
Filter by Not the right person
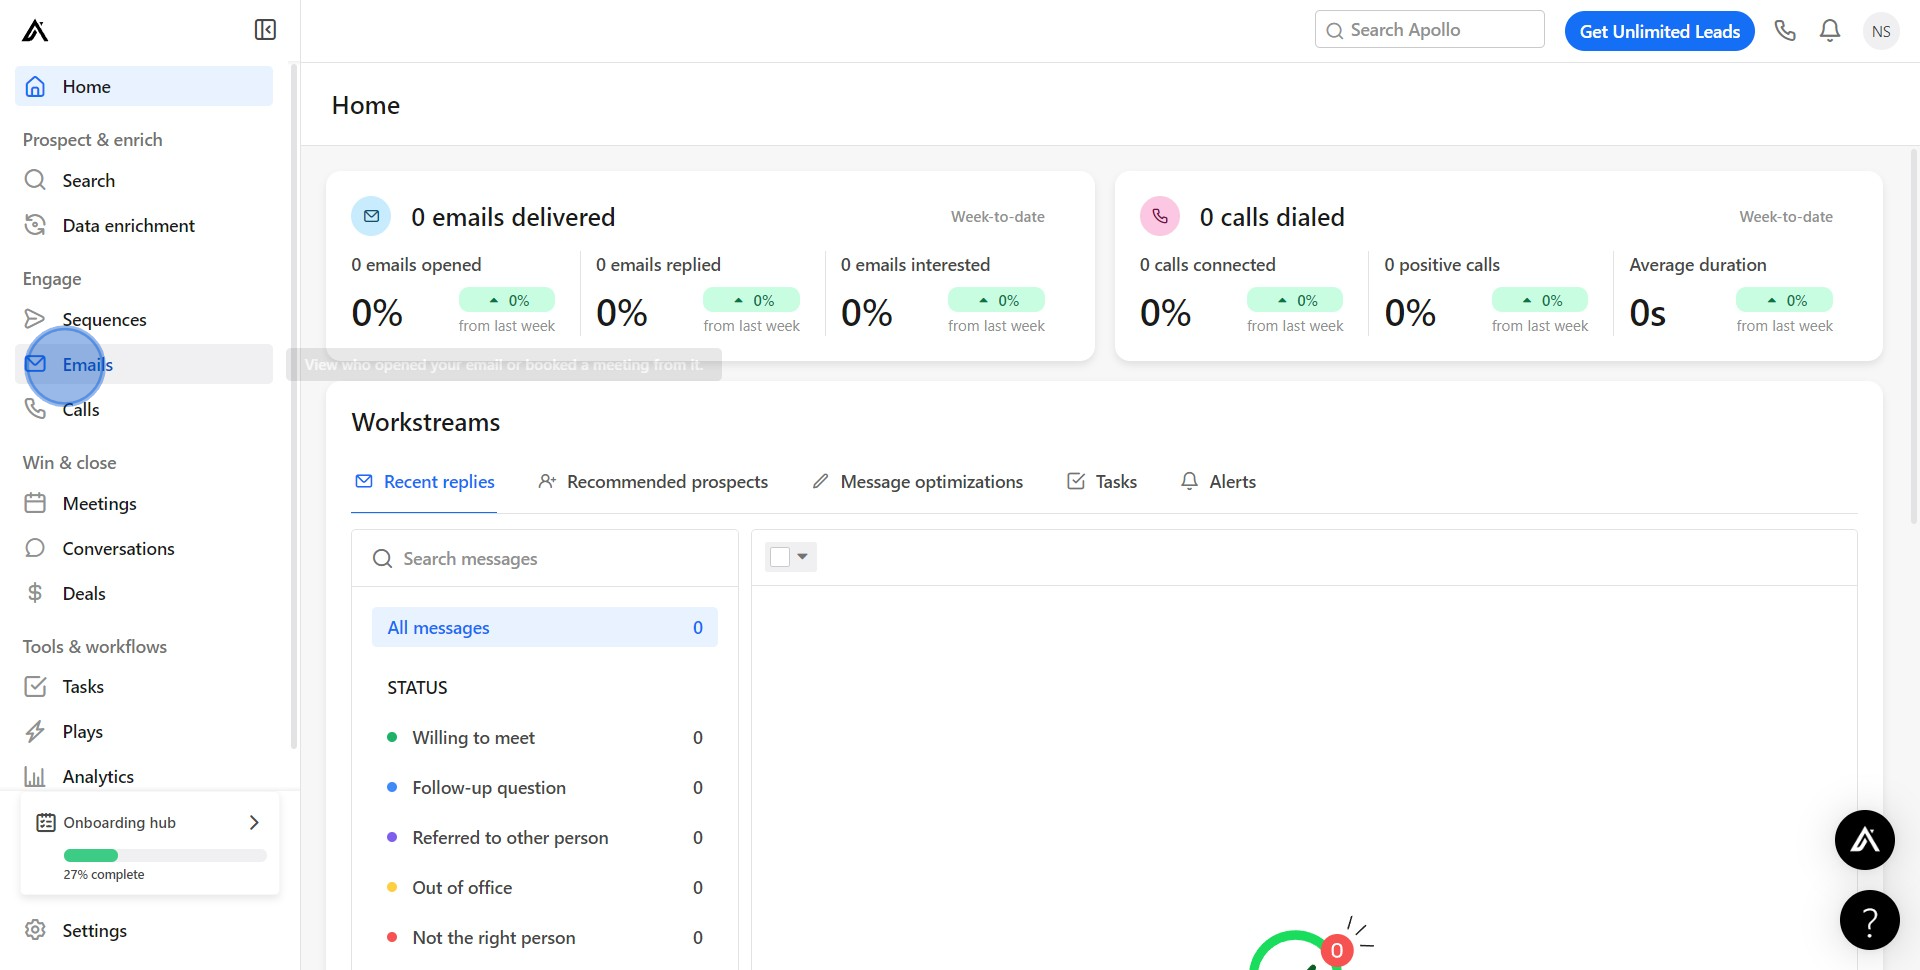click(545, 937)
